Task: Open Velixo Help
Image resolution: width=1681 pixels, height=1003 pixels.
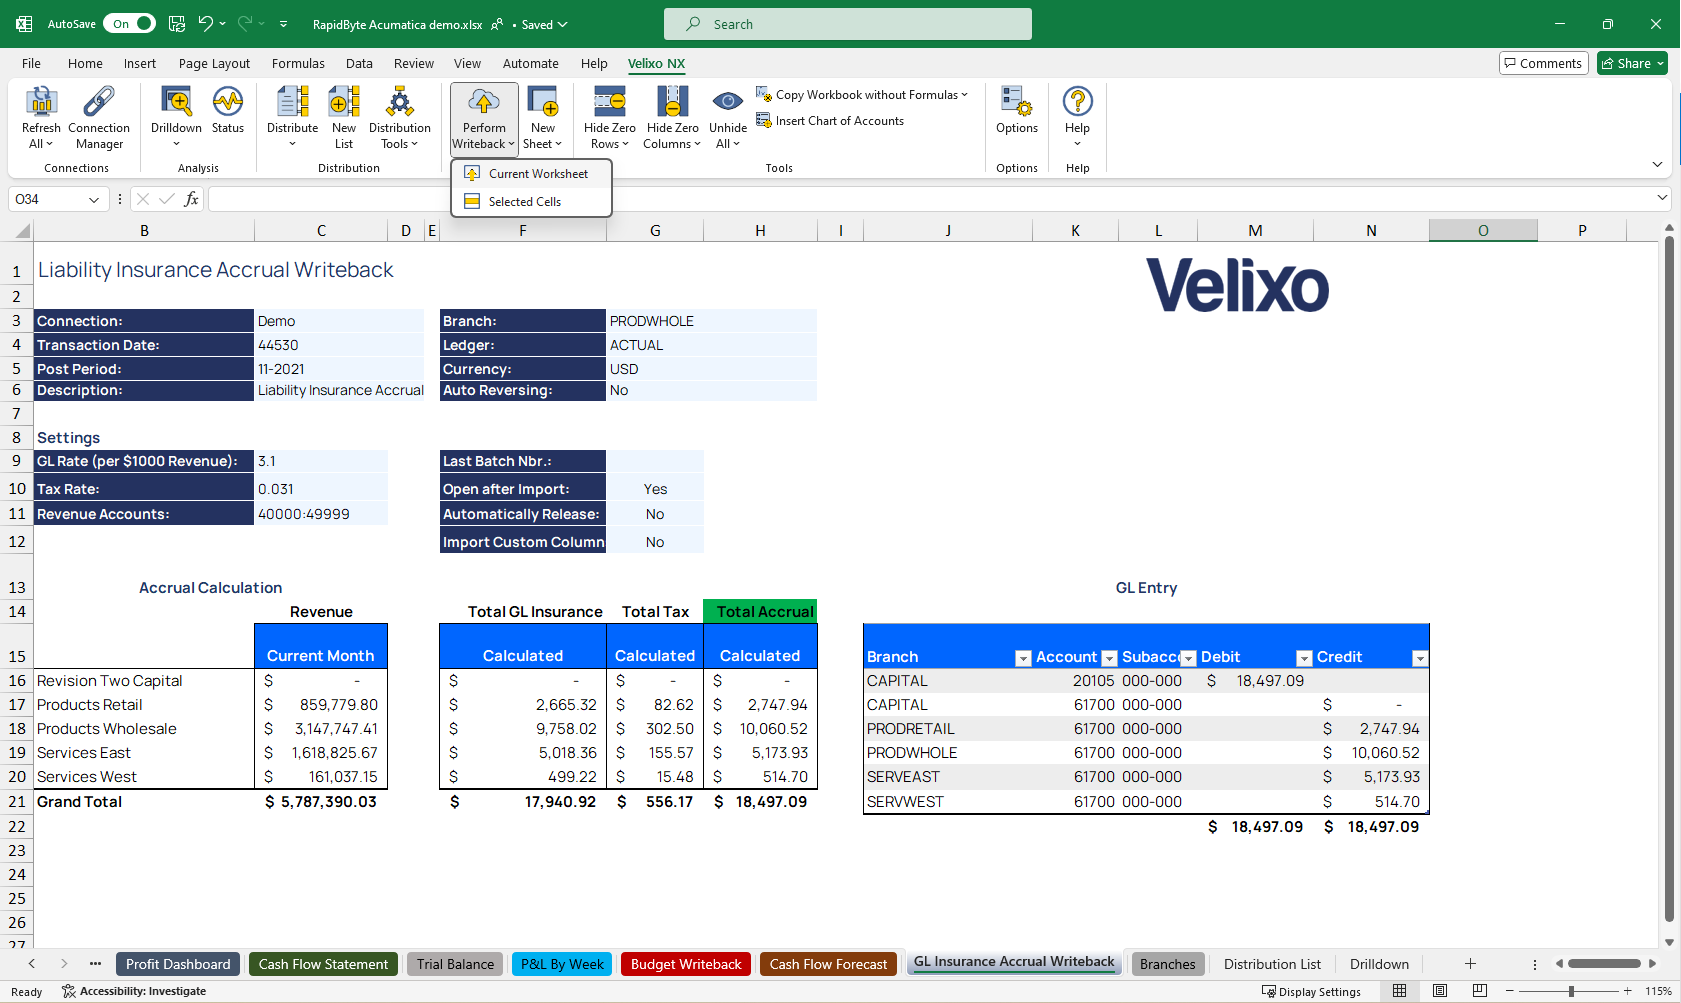Action: (1077, 117)
